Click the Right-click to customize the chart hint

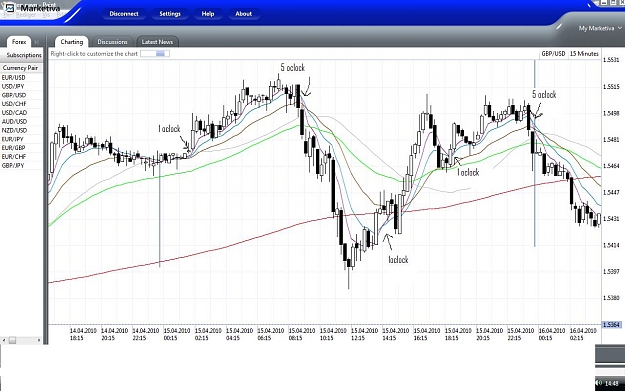coord(94,53)
